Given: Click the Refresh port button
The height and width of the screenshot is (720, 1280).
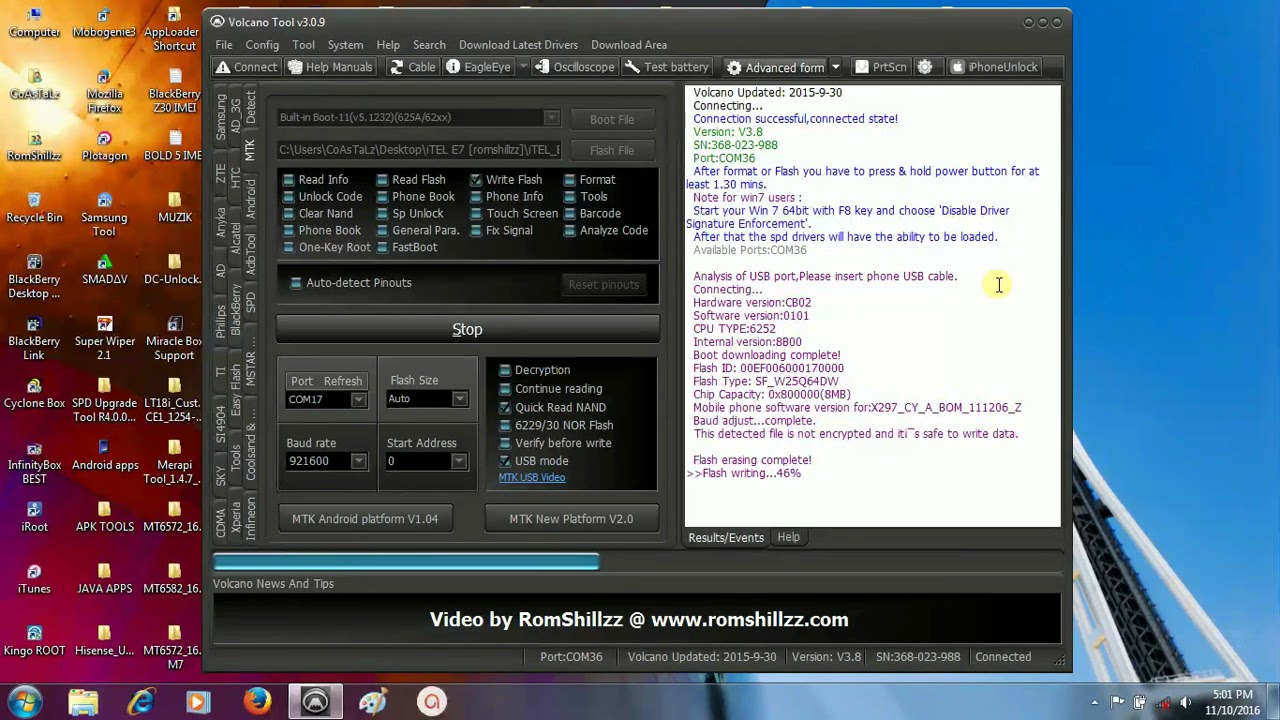Looking at the screenshot, I should pos(342,381).
